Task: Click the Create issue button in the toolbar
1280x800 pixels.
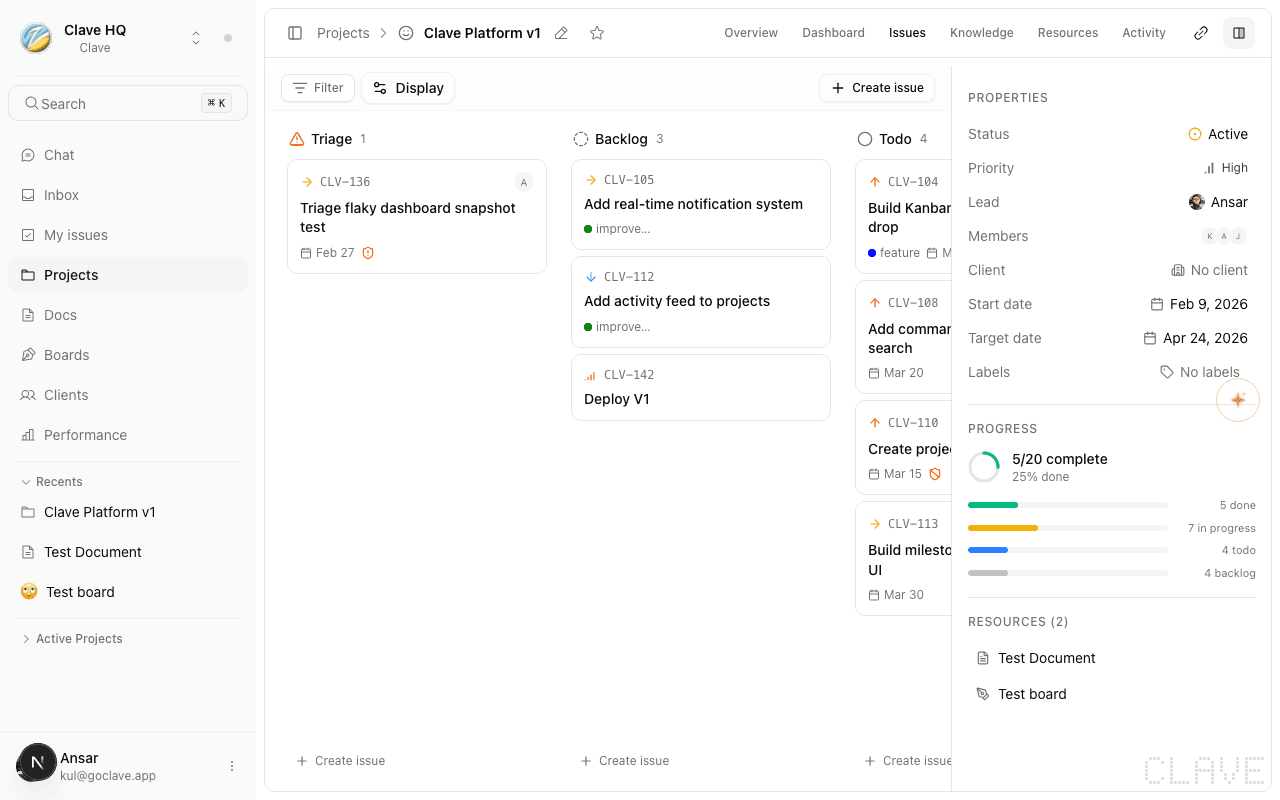Action: pos(876,88)
